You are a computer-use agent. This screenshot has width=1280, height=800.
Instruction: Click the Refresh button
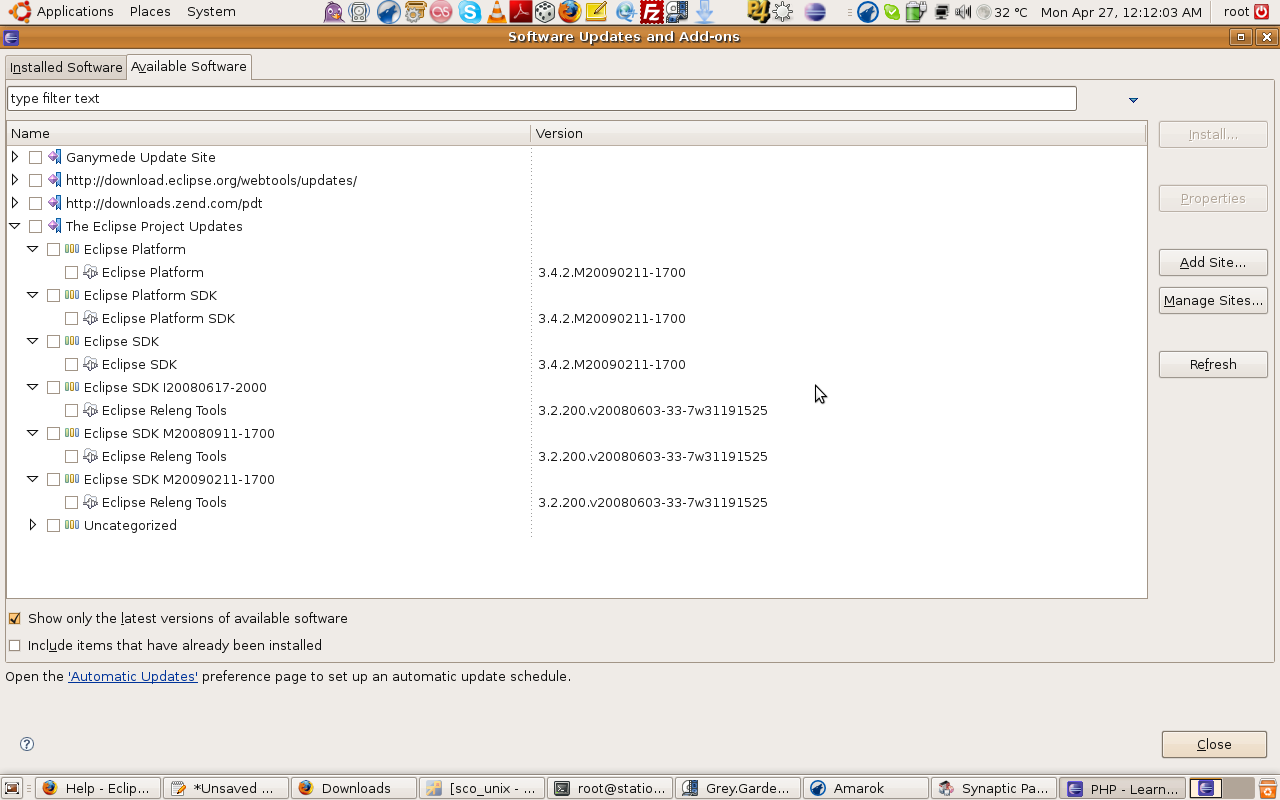1213,364
